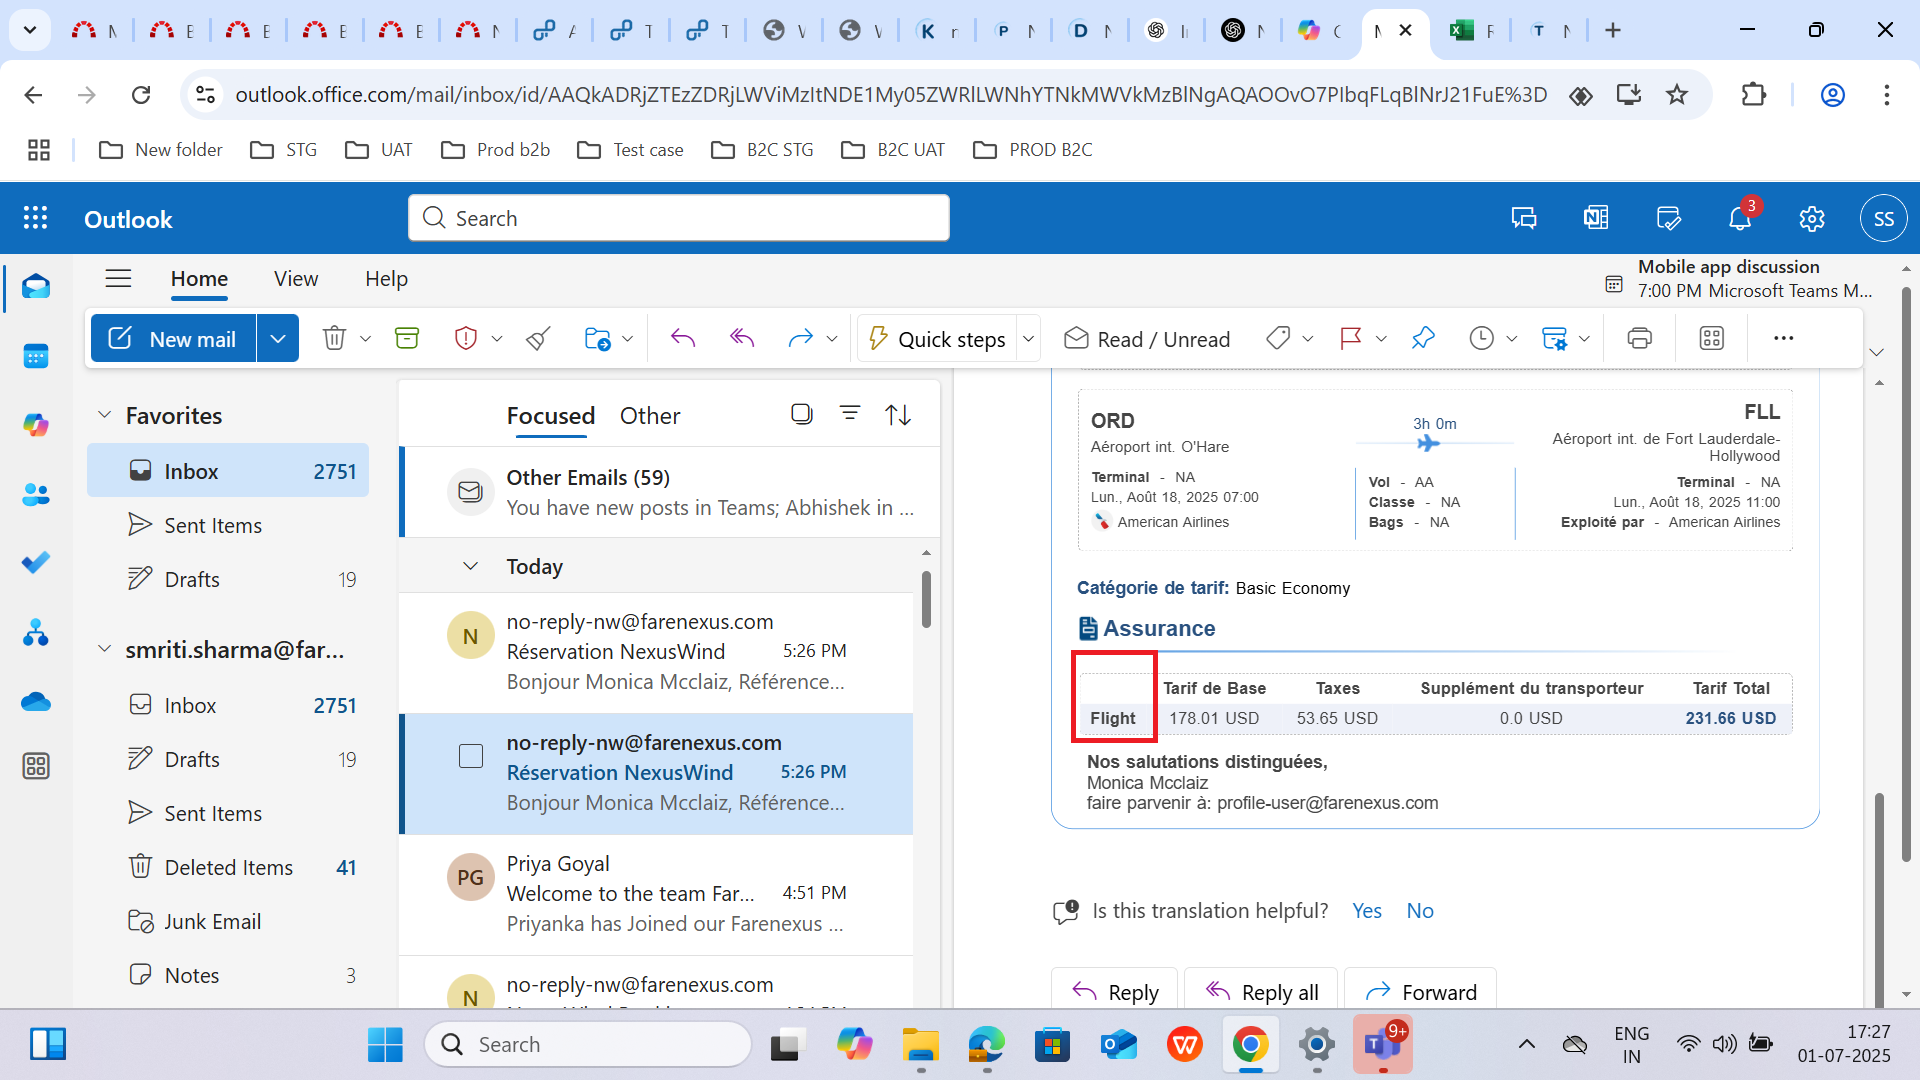Click the message list scrollbar thumb
The height and width of the screenshot is (1080, 1920).
[927, 599]
